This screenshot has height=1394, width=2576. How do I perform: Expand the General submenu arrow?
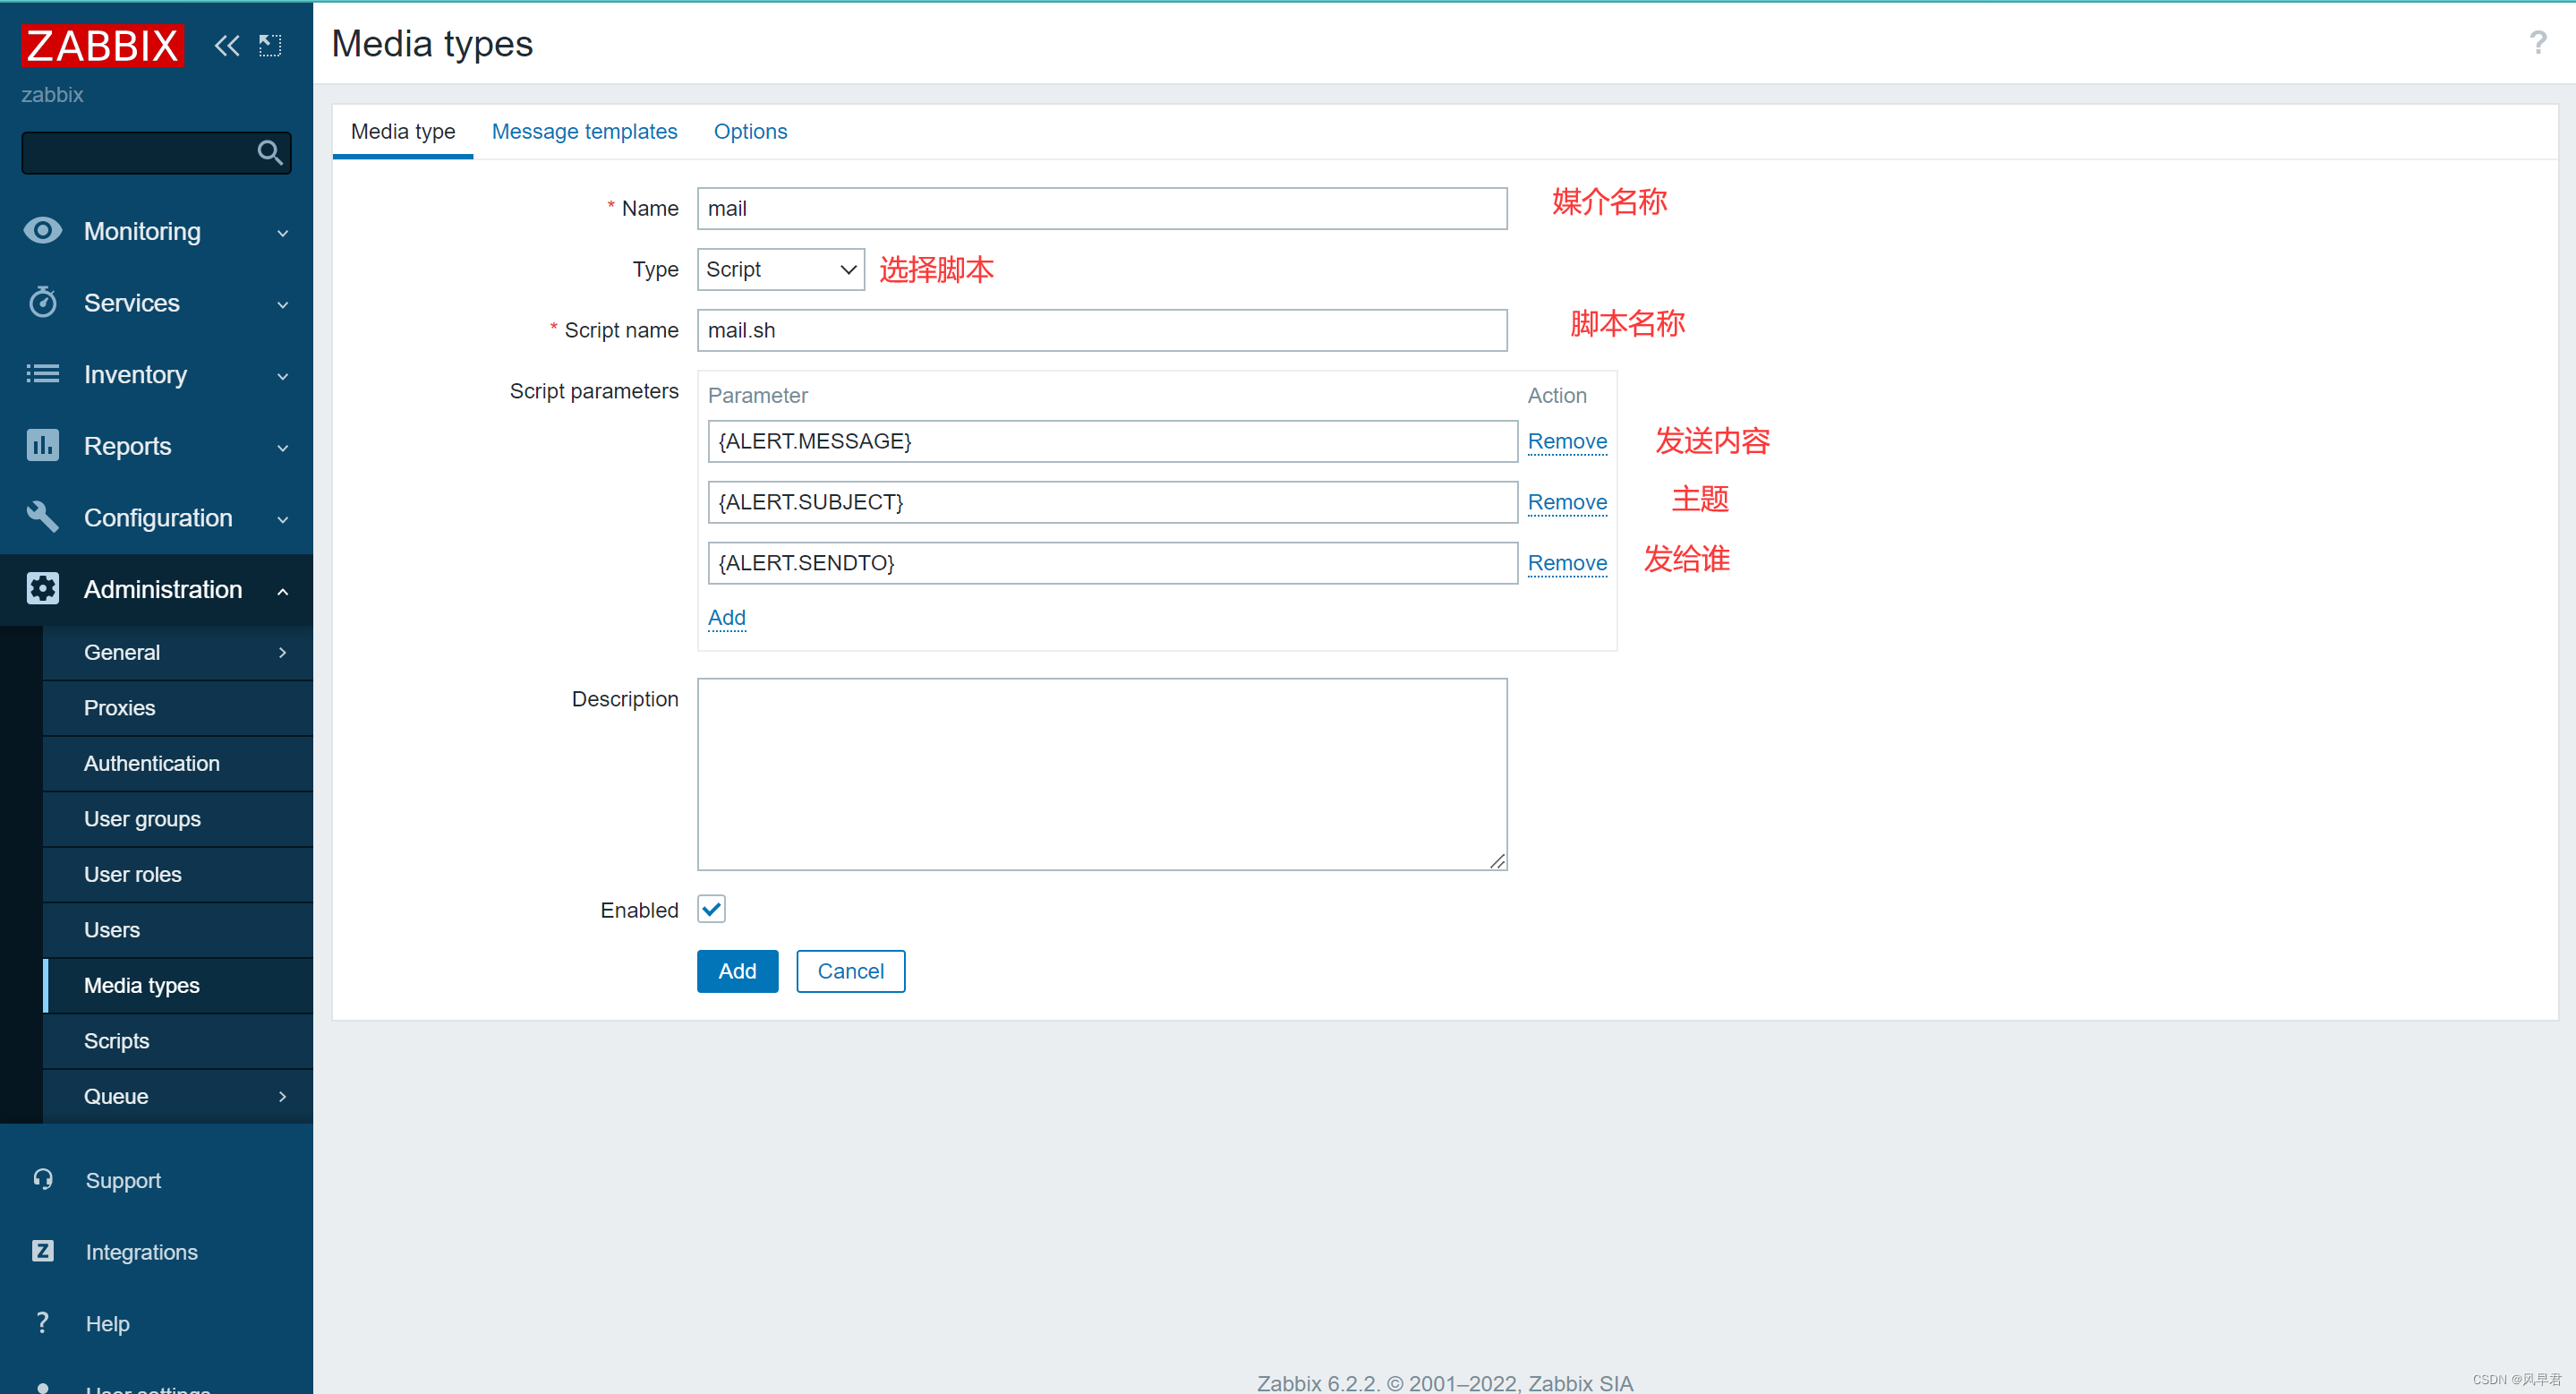282,652
